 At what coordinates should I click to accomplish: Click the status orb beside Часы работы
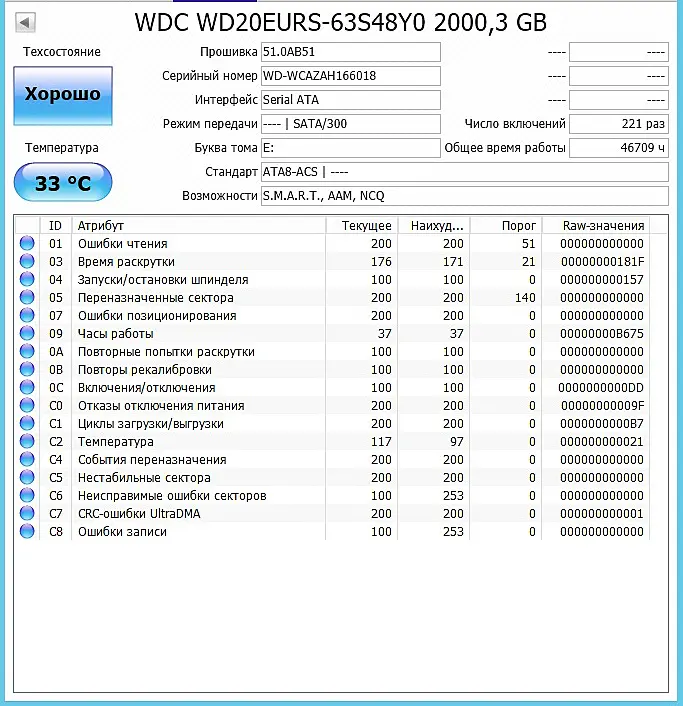pos(27,333)
